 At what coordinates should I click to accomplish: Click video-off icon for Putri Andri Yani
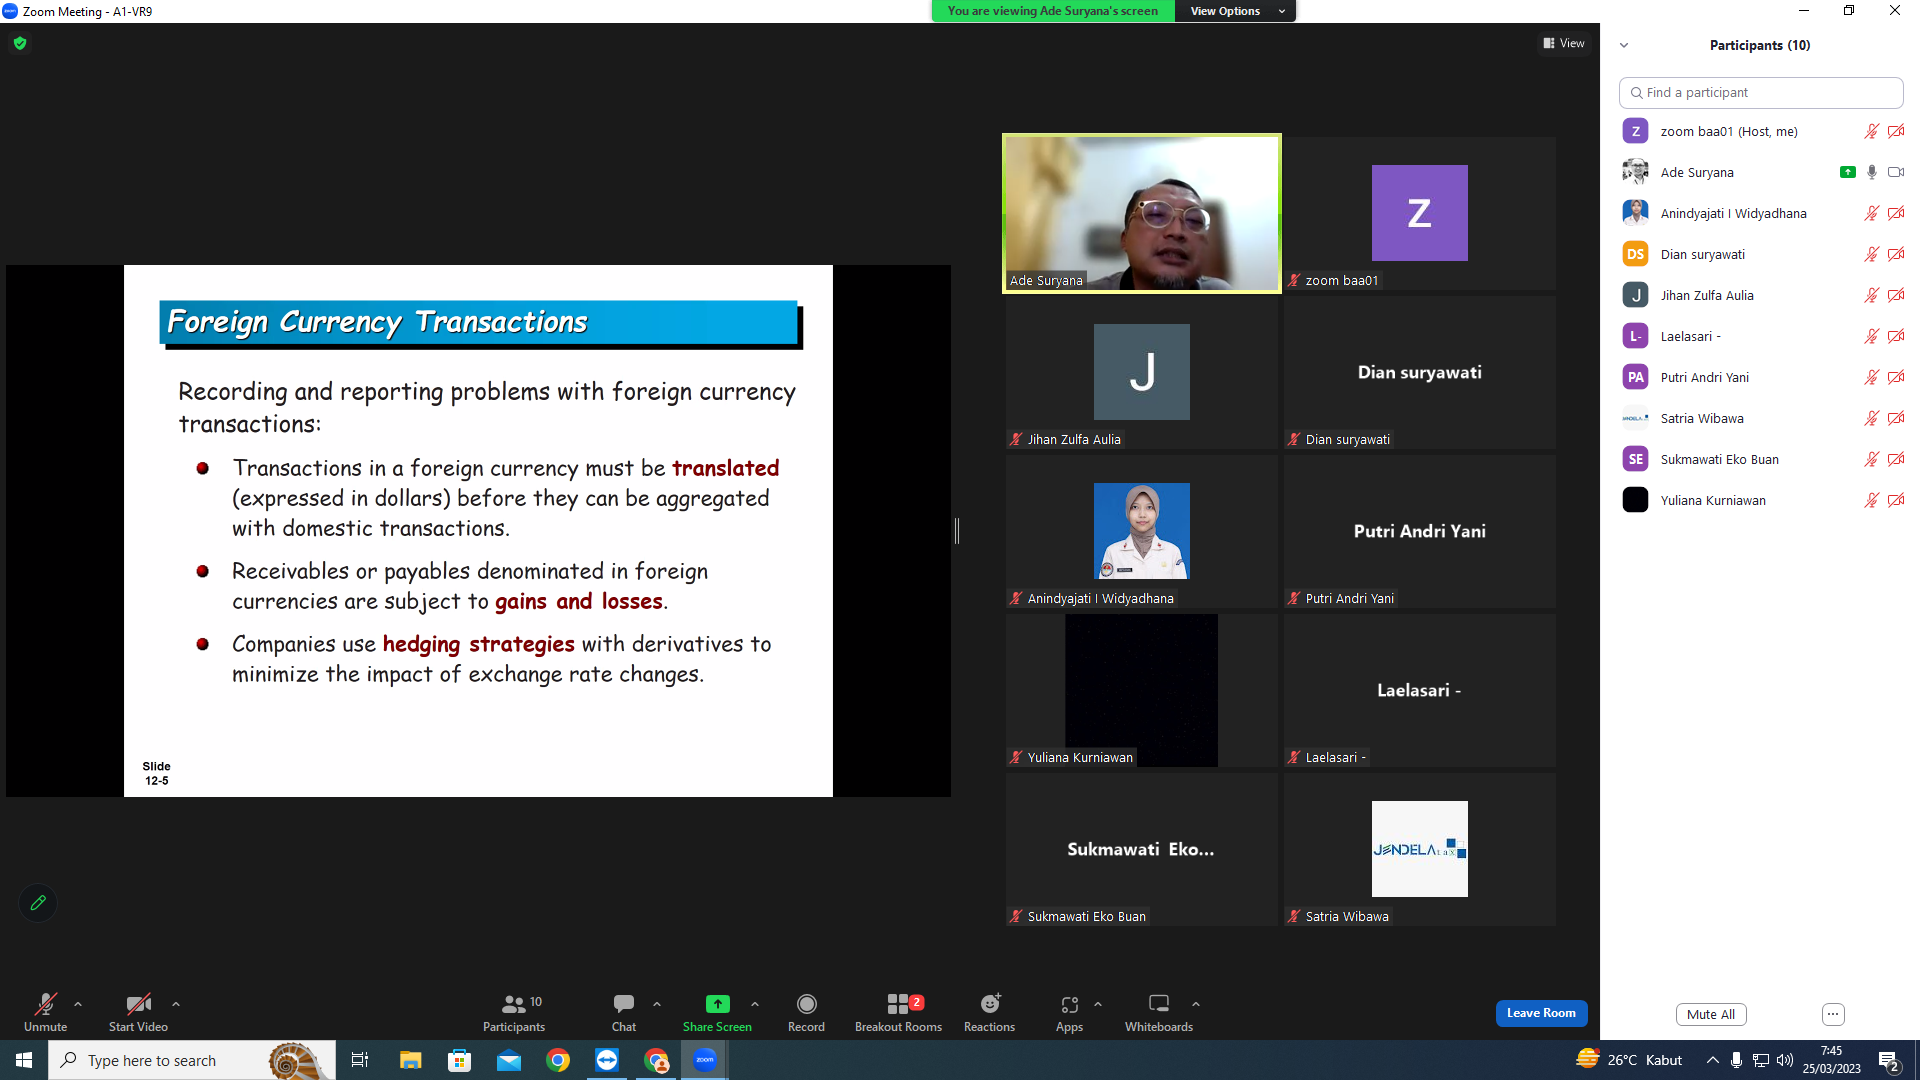(x=1896, y=377)
